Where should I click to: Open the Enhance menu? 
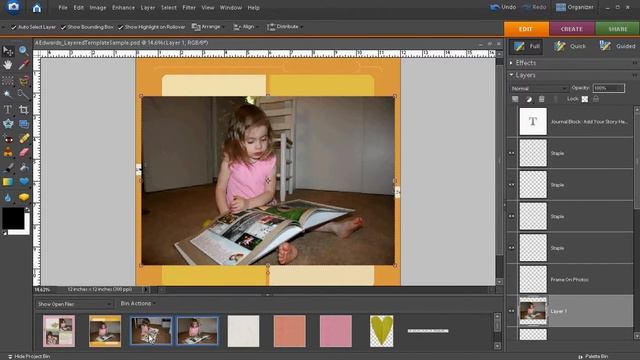[x=123, y=8]
